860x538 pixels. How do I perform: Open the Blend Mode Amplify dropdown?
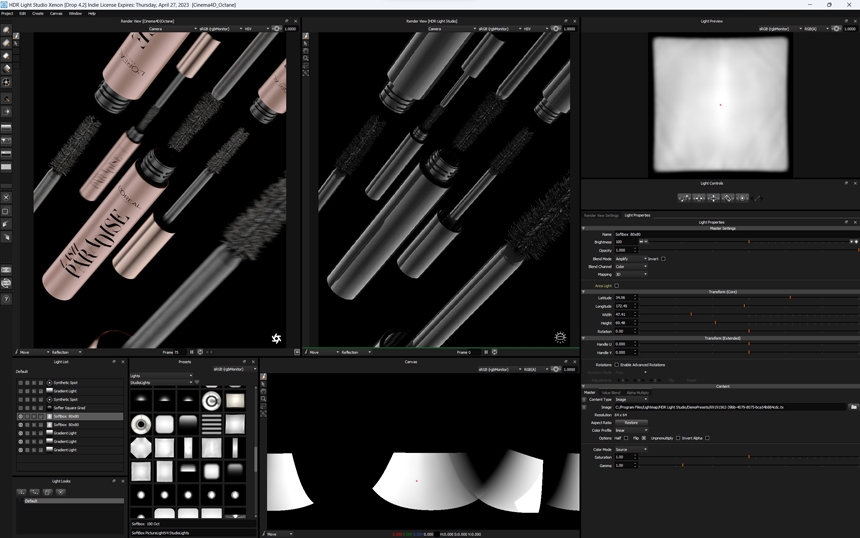[x=631, y=258]
